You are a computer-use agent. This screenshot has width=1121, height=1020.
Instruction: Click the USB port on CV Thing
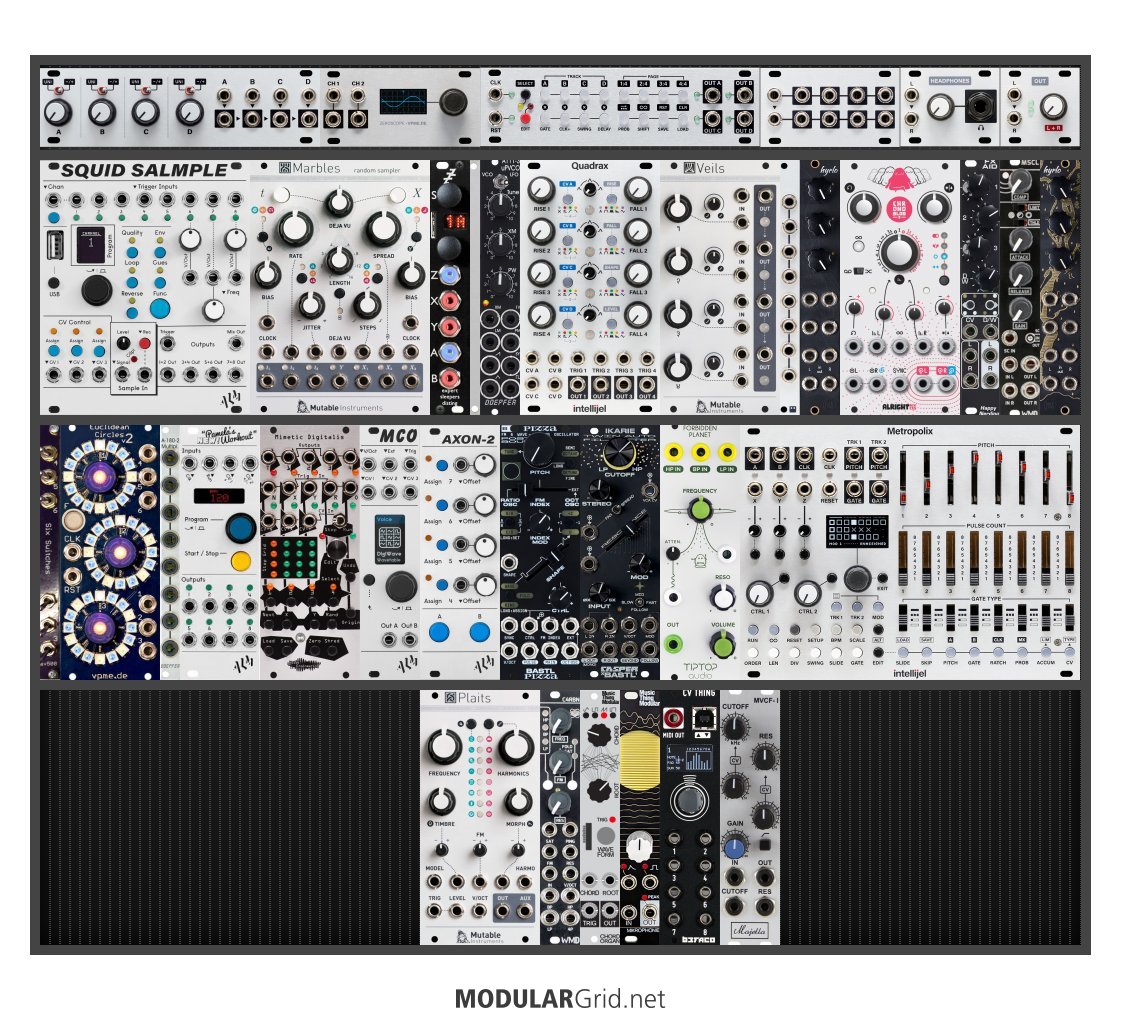point(702,717)
